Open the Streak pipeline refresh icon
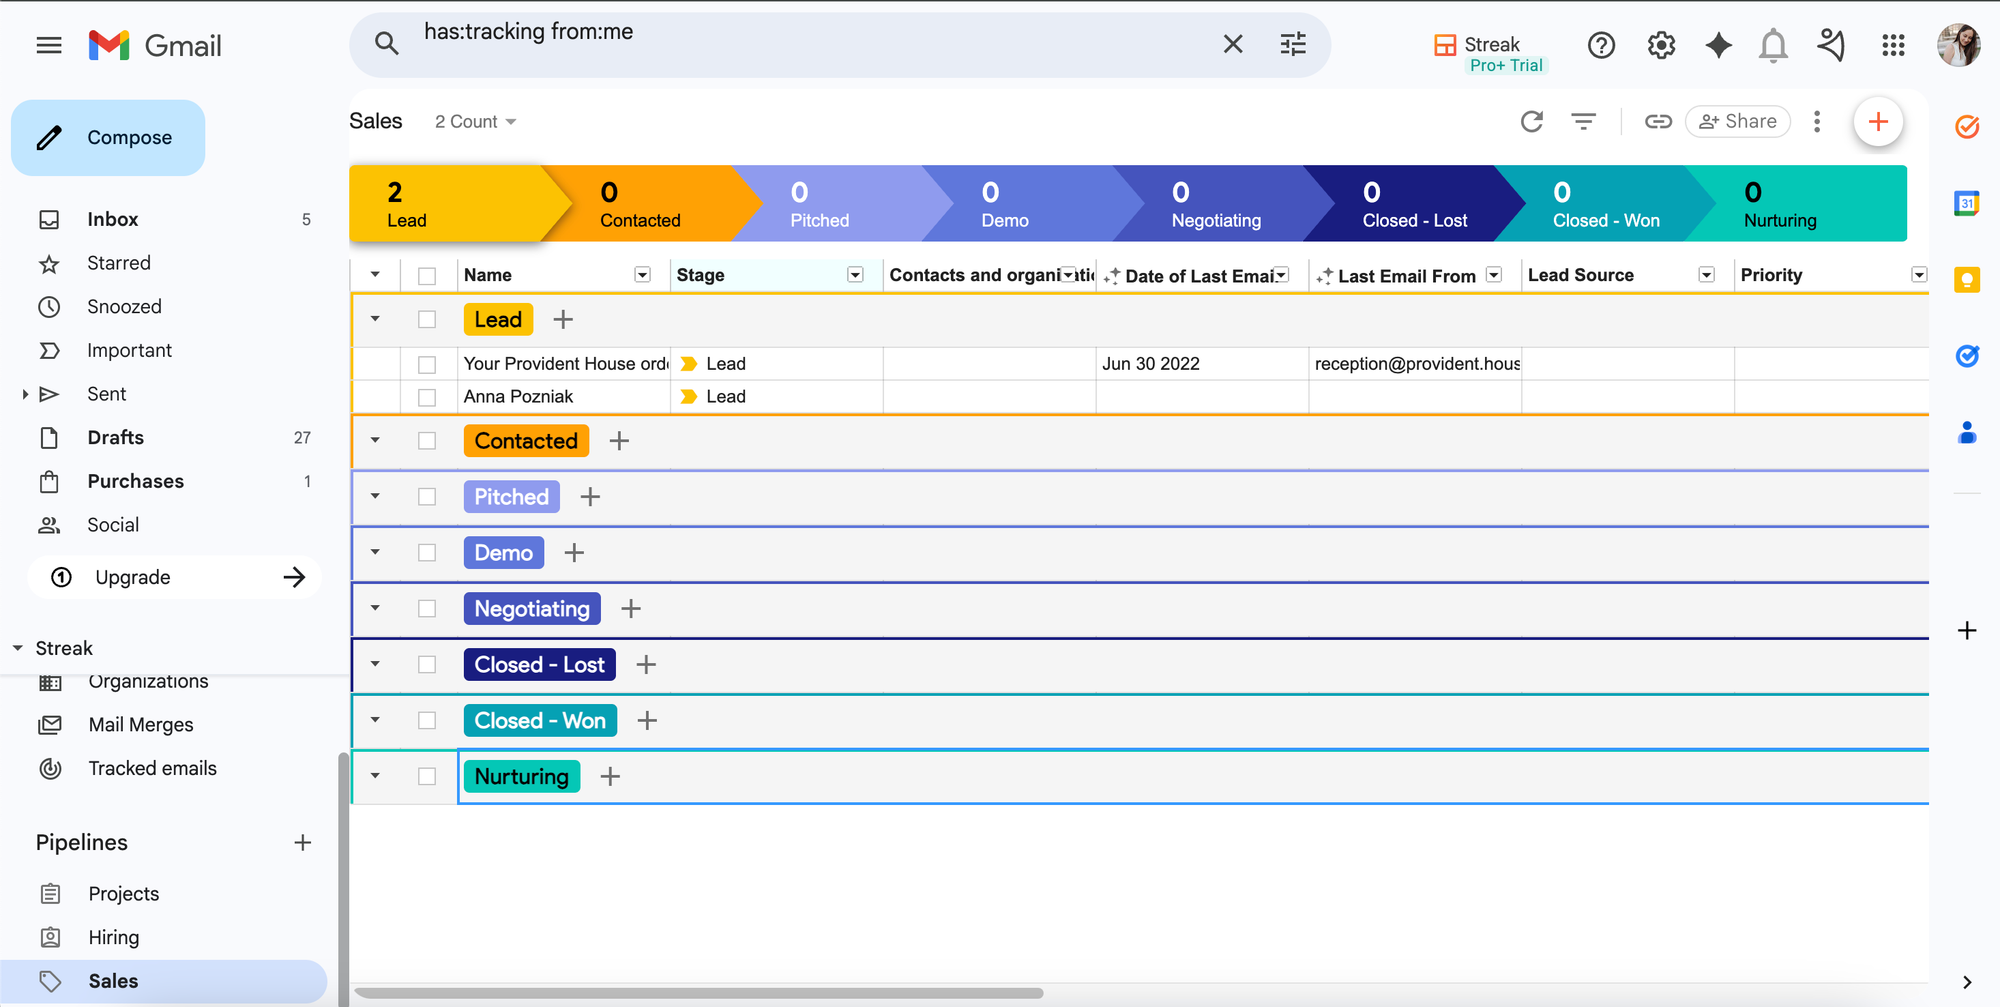The height and width of the screenshot is (1007, 2000). (1531, 121)
